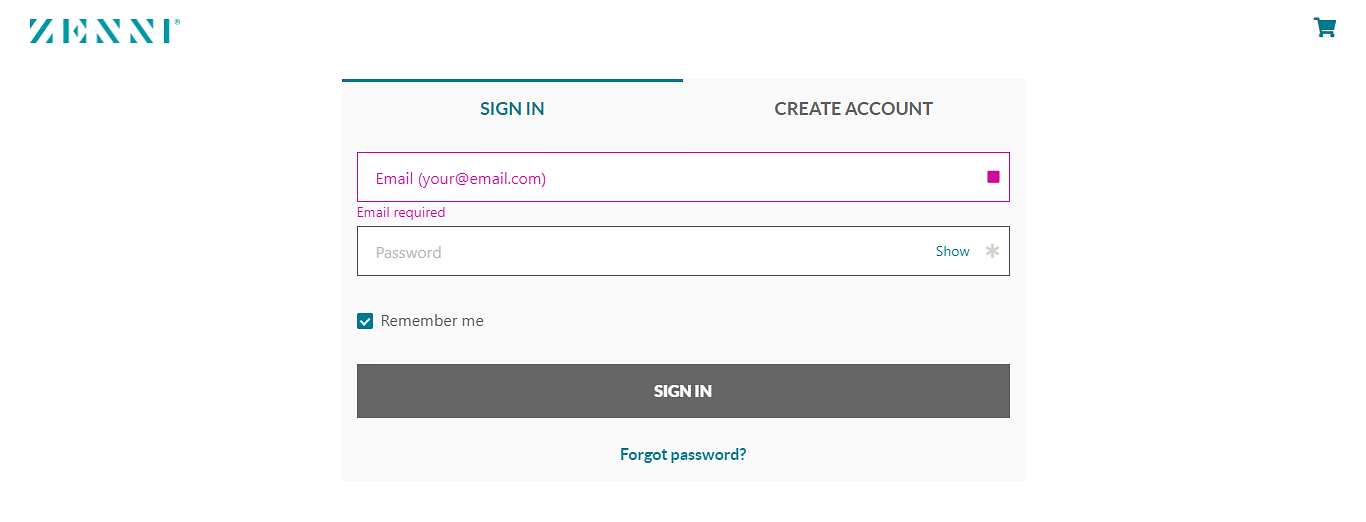The width and height of the screenshot is (1366, 522).
Task: Open the shopping cart
Action: (x=1324, y=28)
